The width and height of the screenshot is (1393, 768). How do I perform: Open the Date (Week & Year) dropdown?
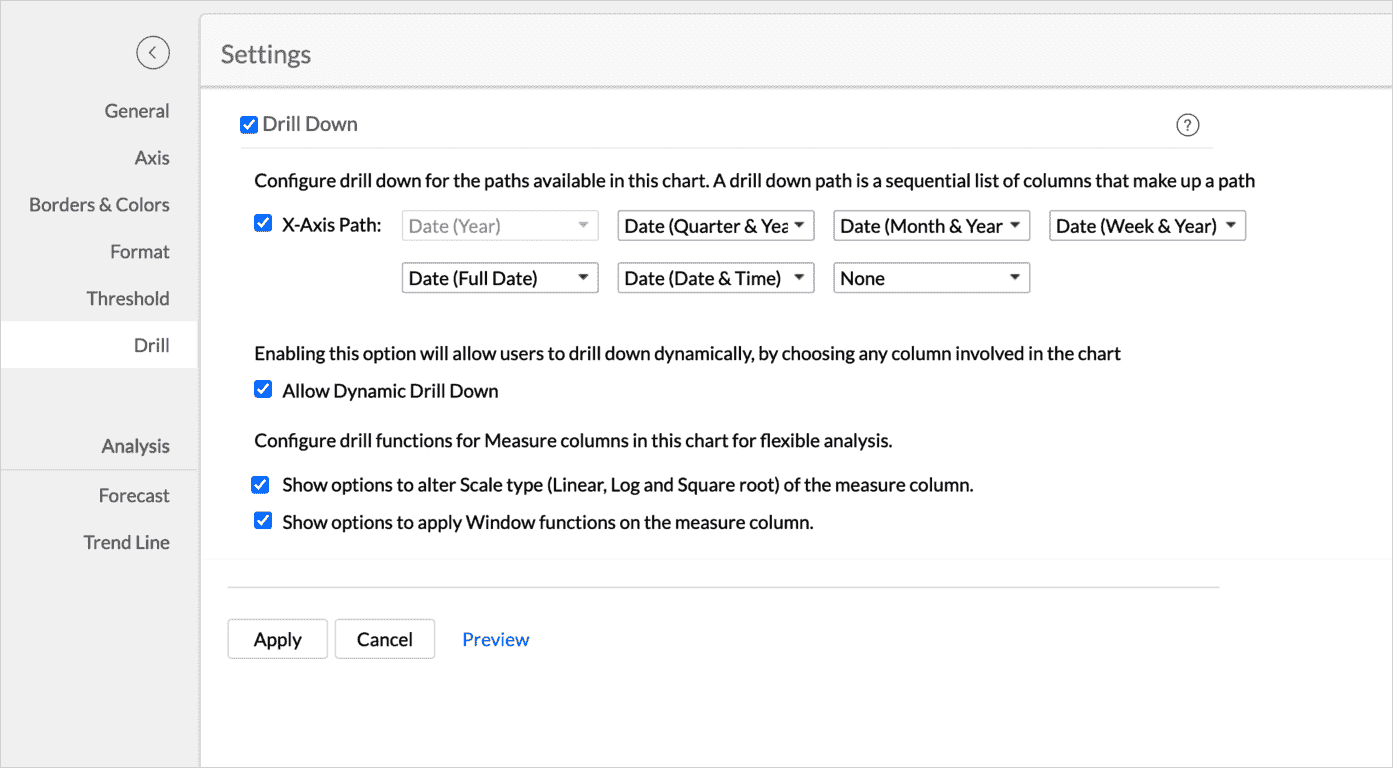1147,226
